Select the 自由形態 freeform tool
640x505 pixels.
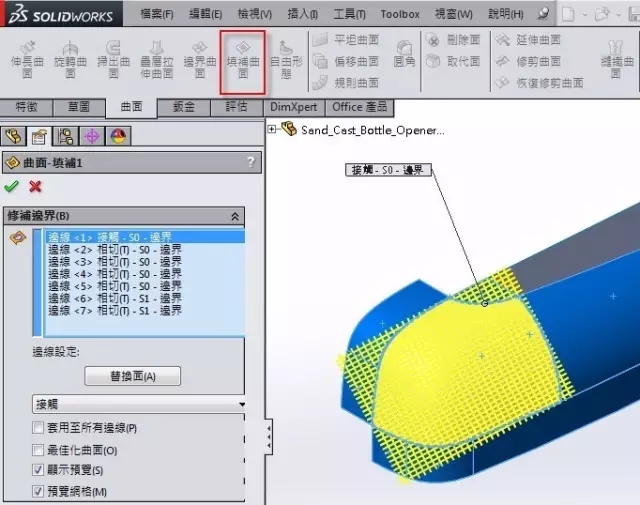(x=286, y=60)
